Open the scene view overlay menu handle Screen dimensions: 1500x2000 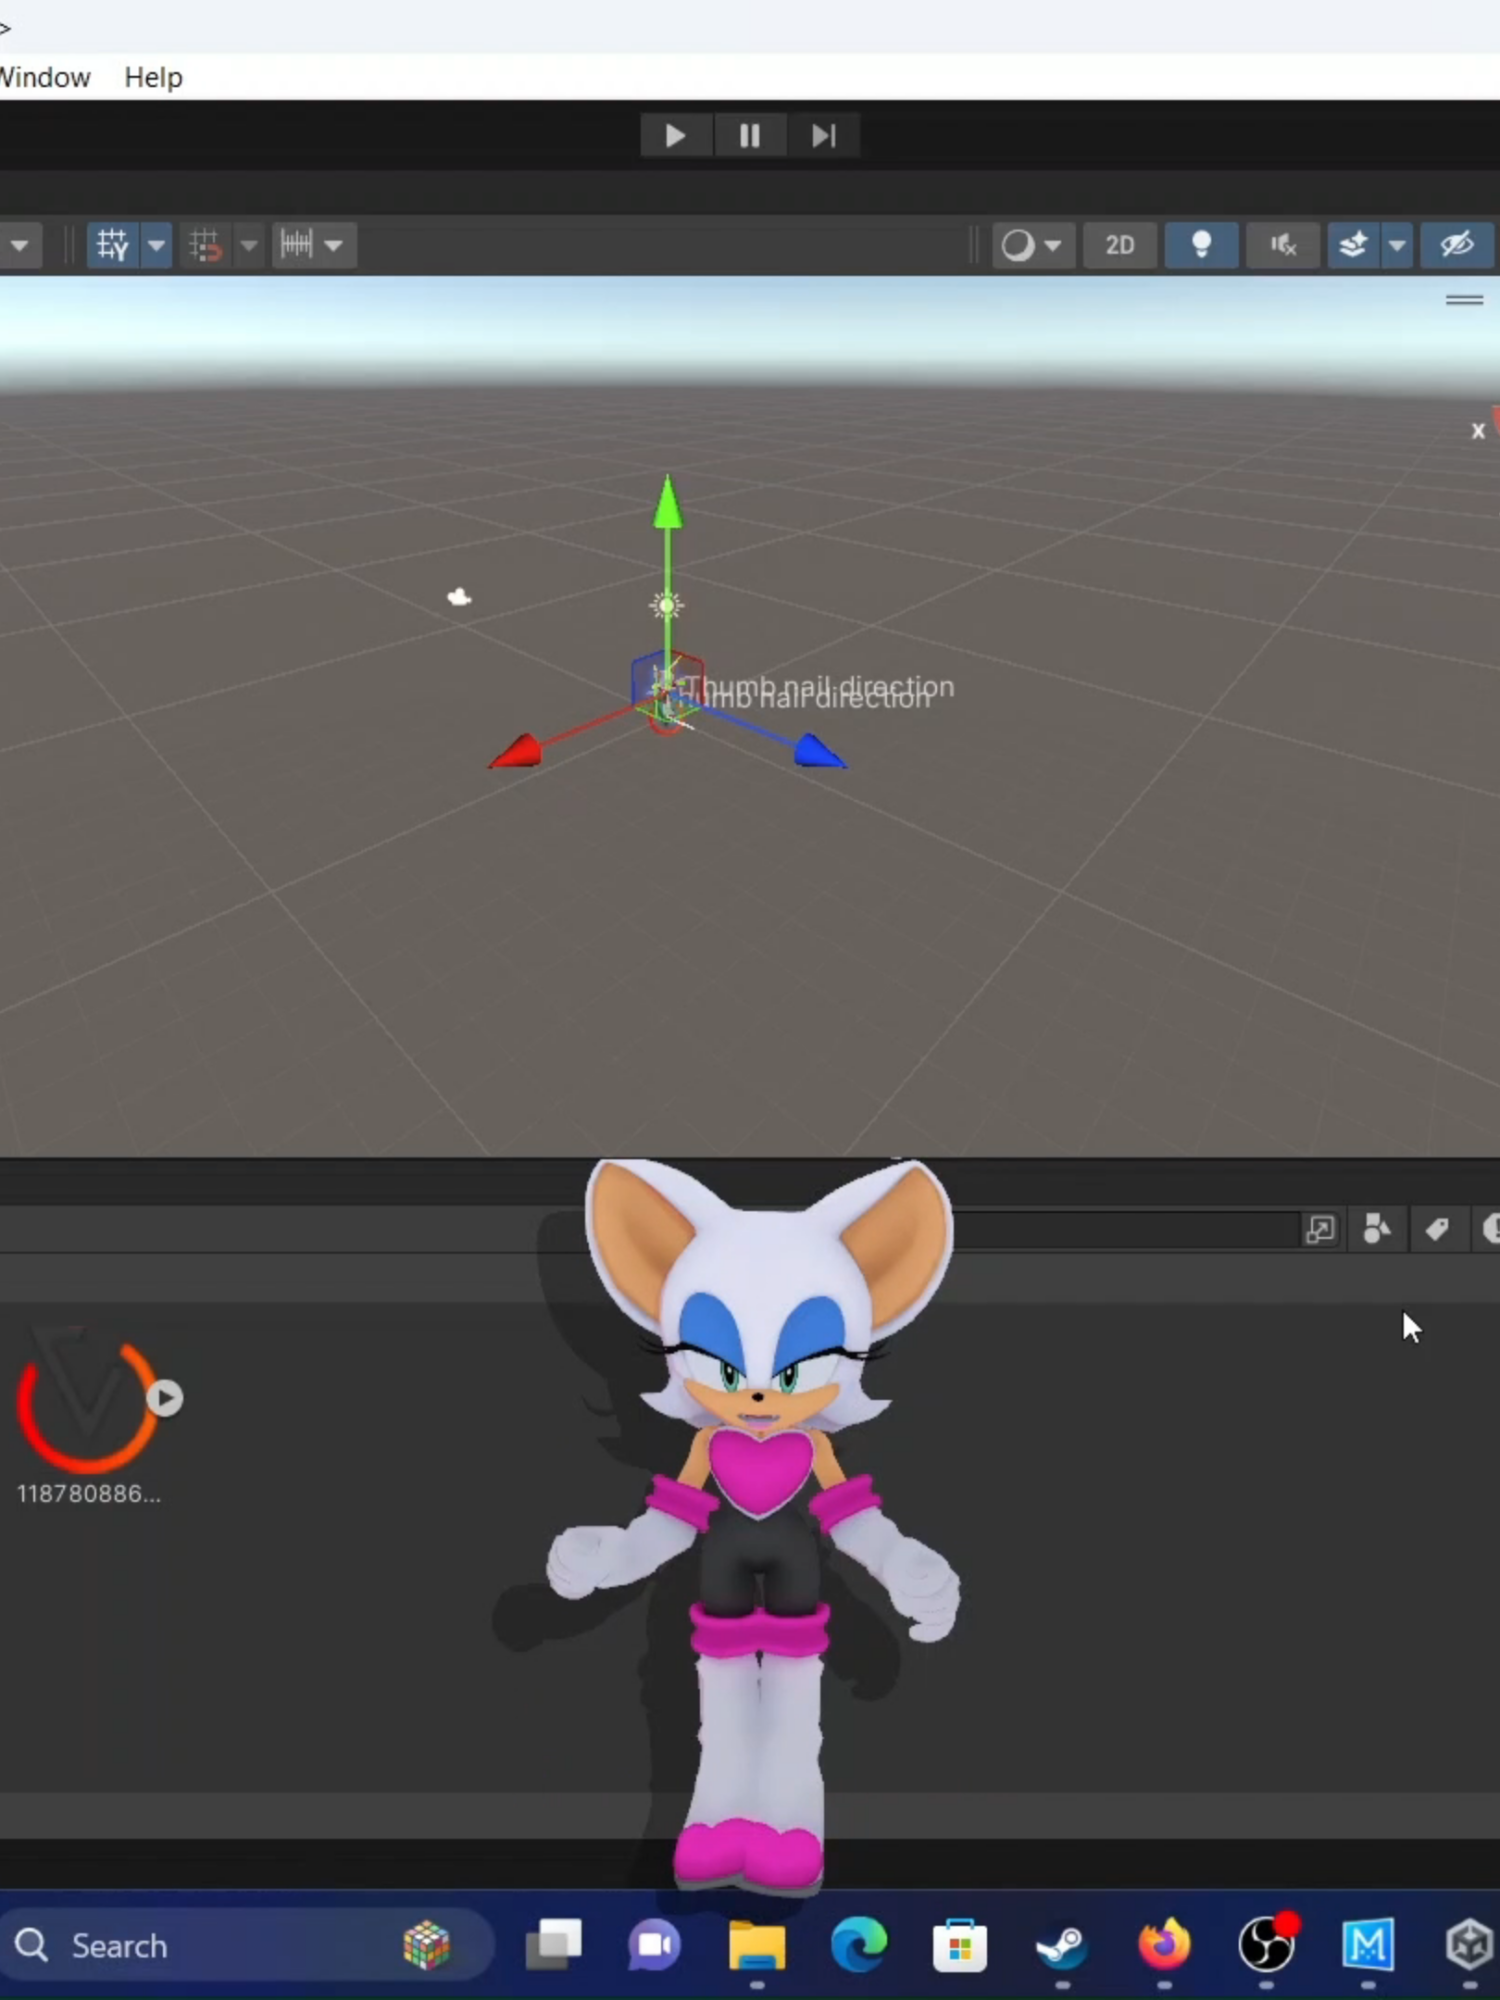point(1464,300)
